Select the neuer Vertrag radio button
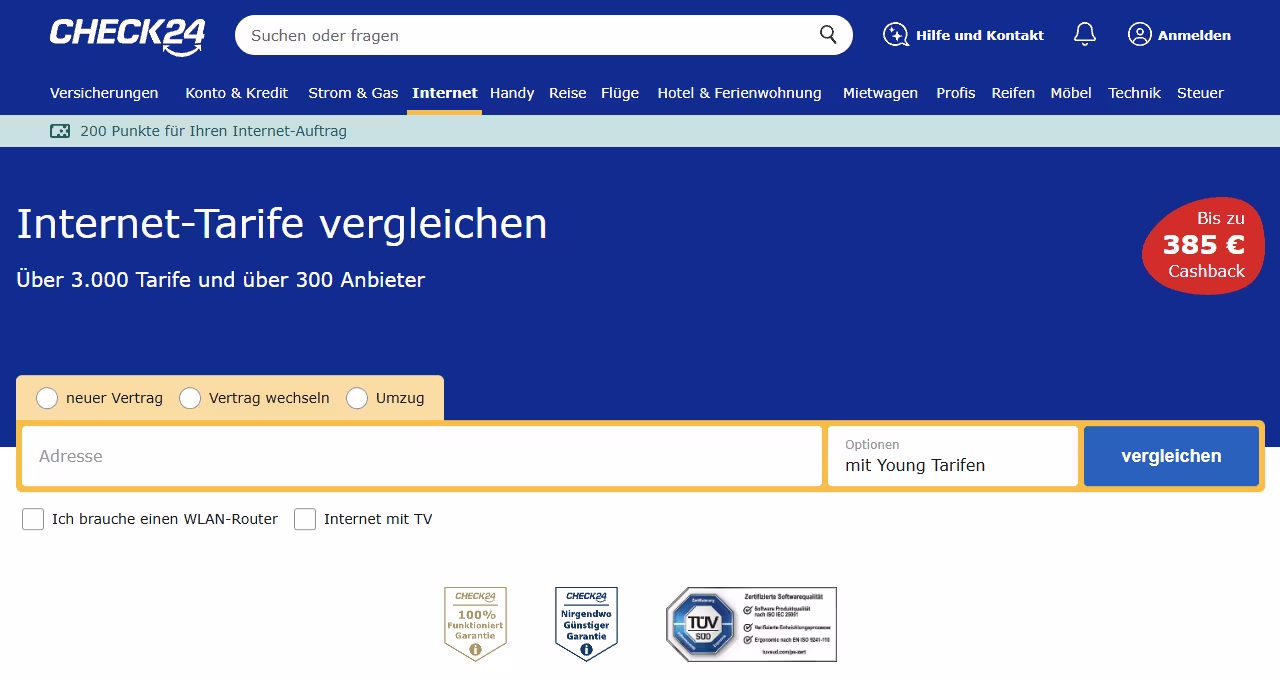The height and width of the screenshot is (680, 1280). point(47,398)
